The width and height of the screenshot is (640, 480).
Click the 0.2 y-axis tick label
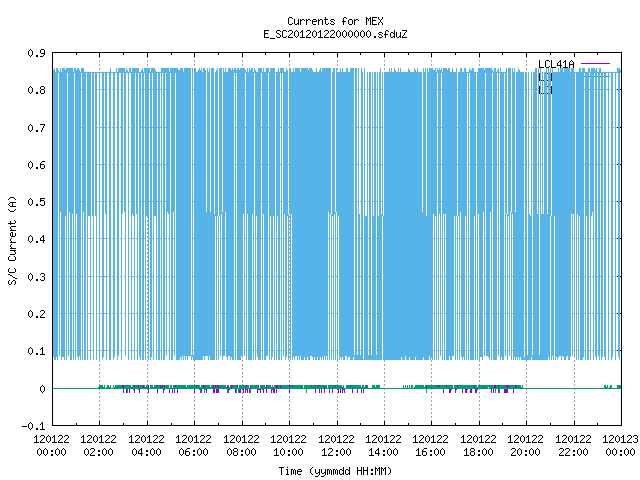[x=36, y=314]
